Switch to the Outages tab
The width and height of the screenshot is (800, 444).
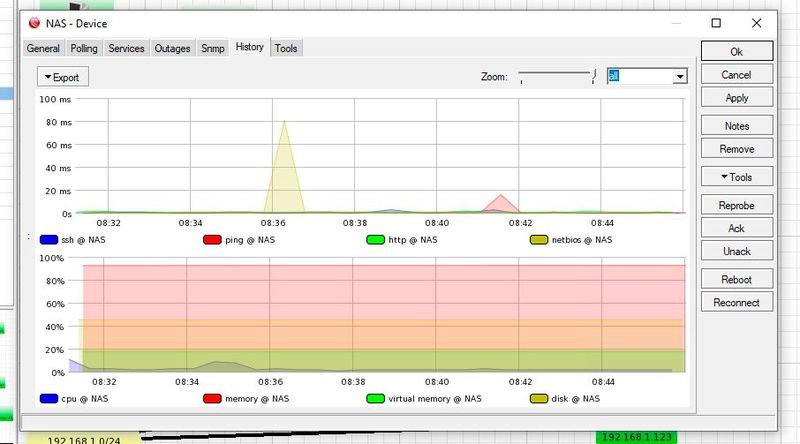(172, 48)
